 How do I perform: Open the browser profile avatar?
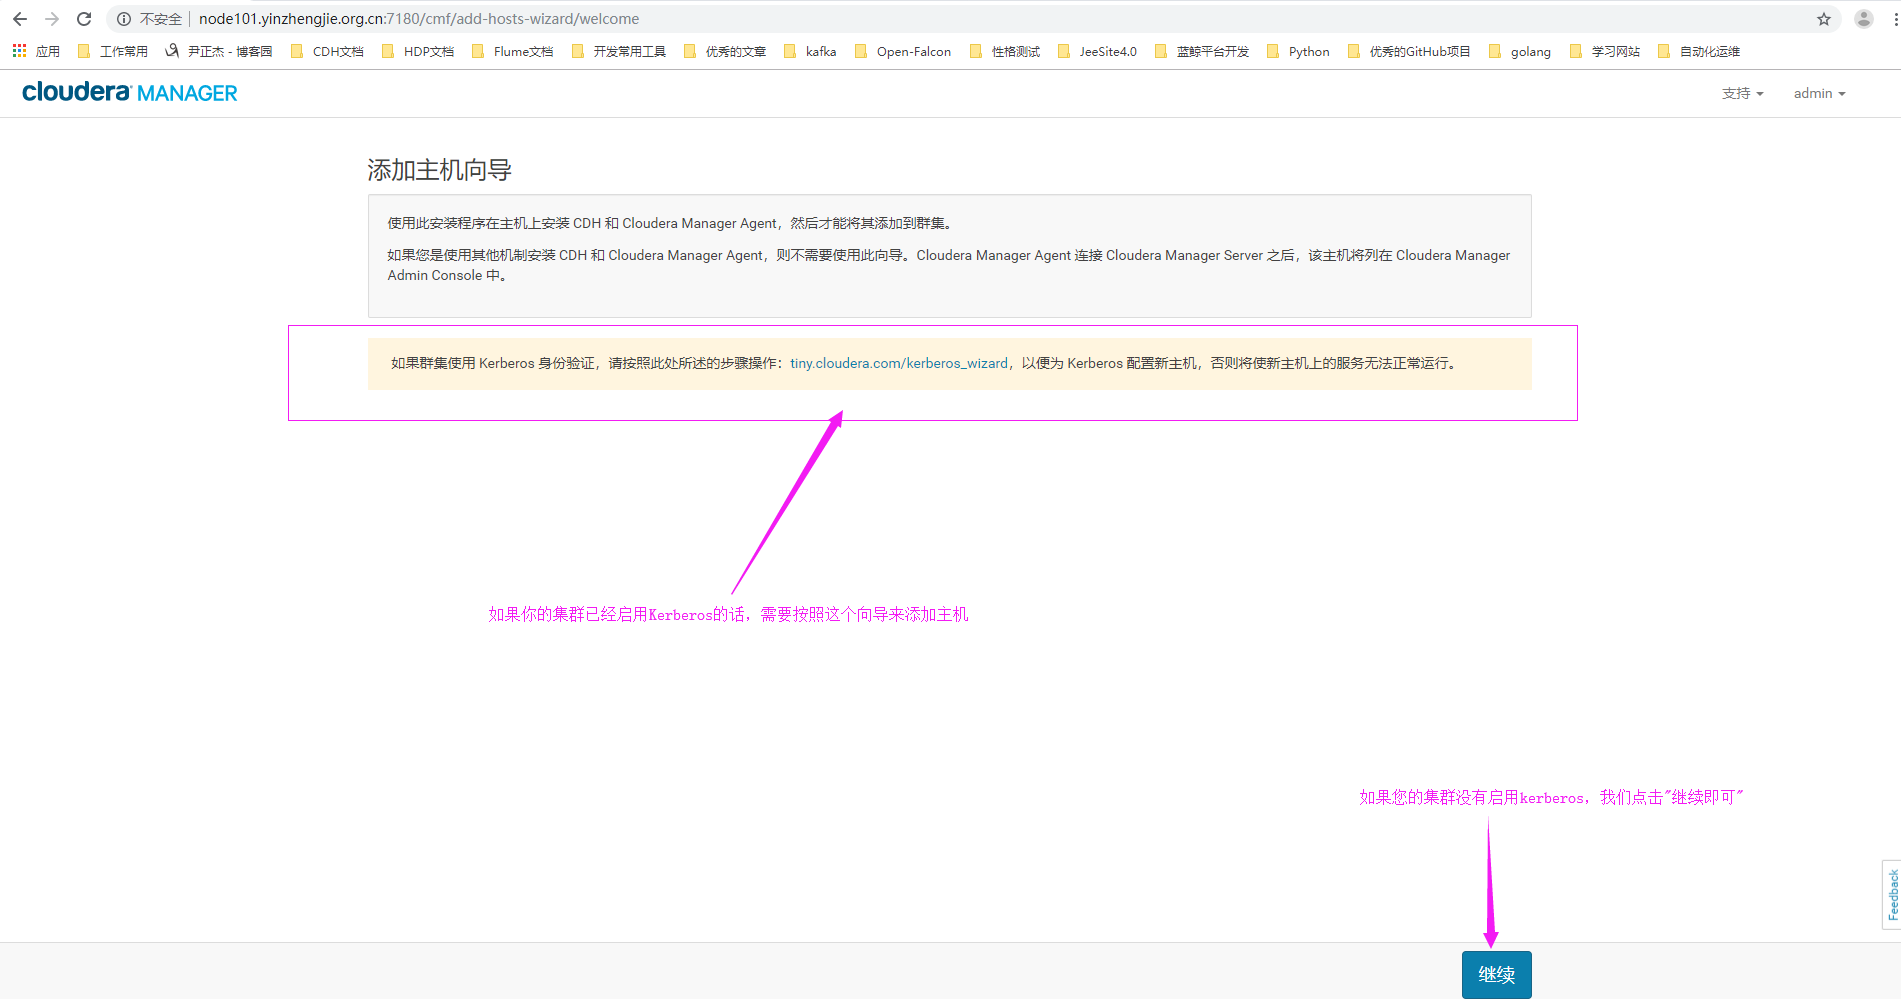click(x=1864, y=19)
